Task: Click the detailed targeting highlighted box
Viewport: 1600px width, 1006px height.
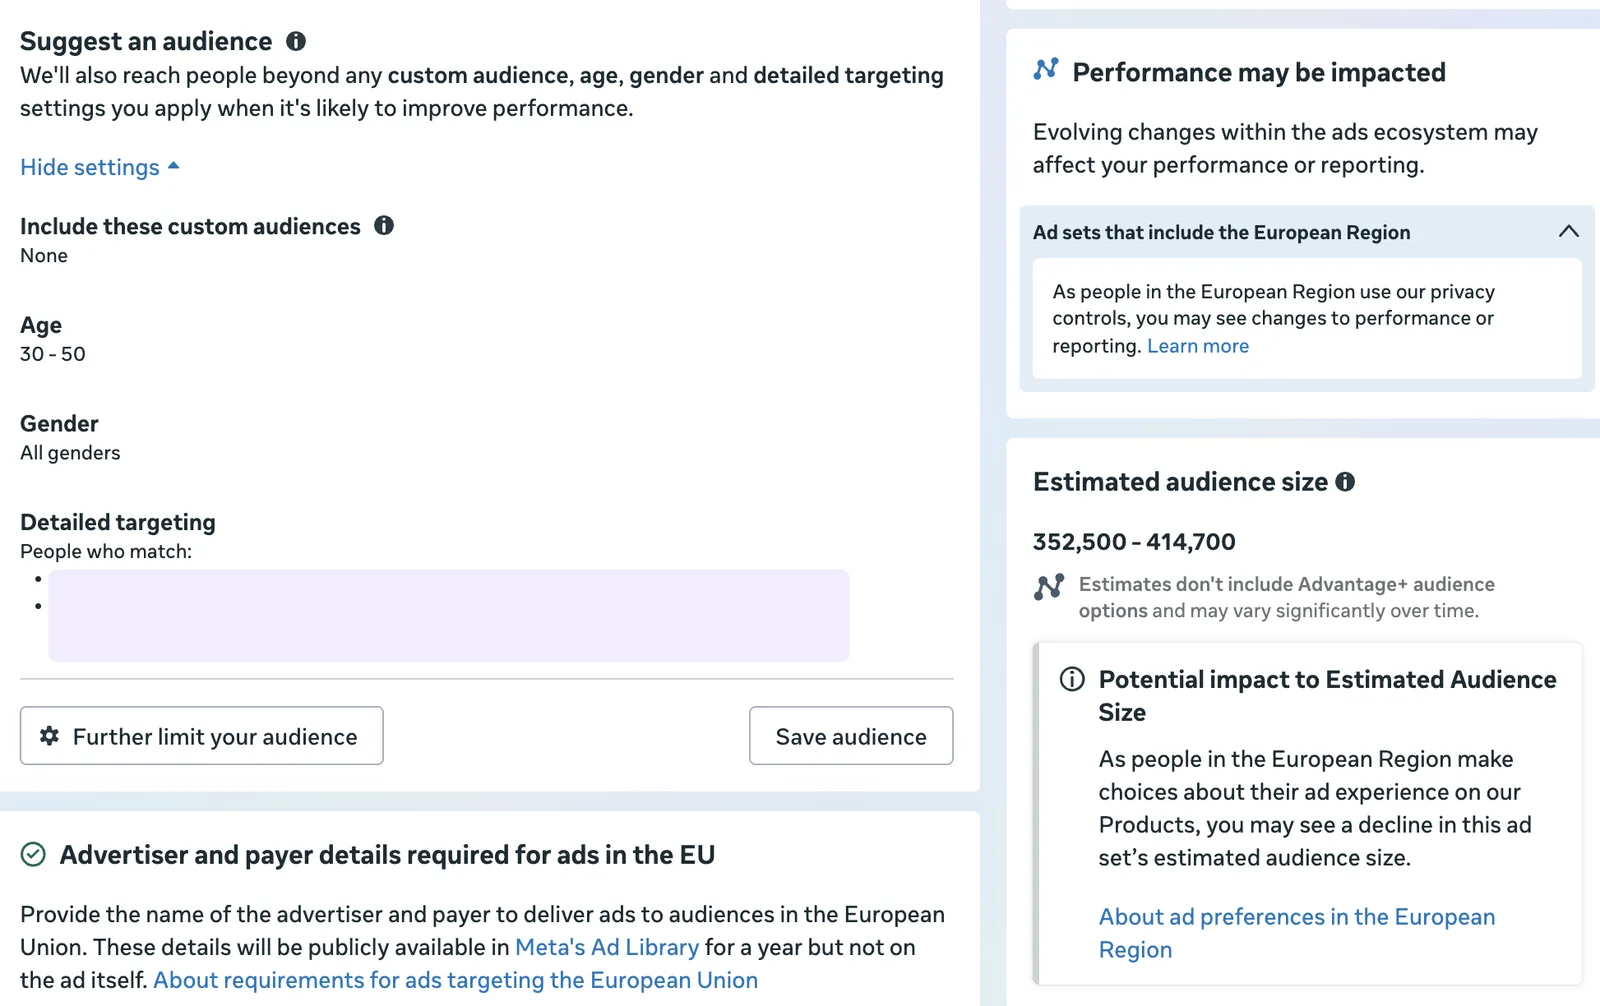Action: pyautogui.click(x=449, y=616)
